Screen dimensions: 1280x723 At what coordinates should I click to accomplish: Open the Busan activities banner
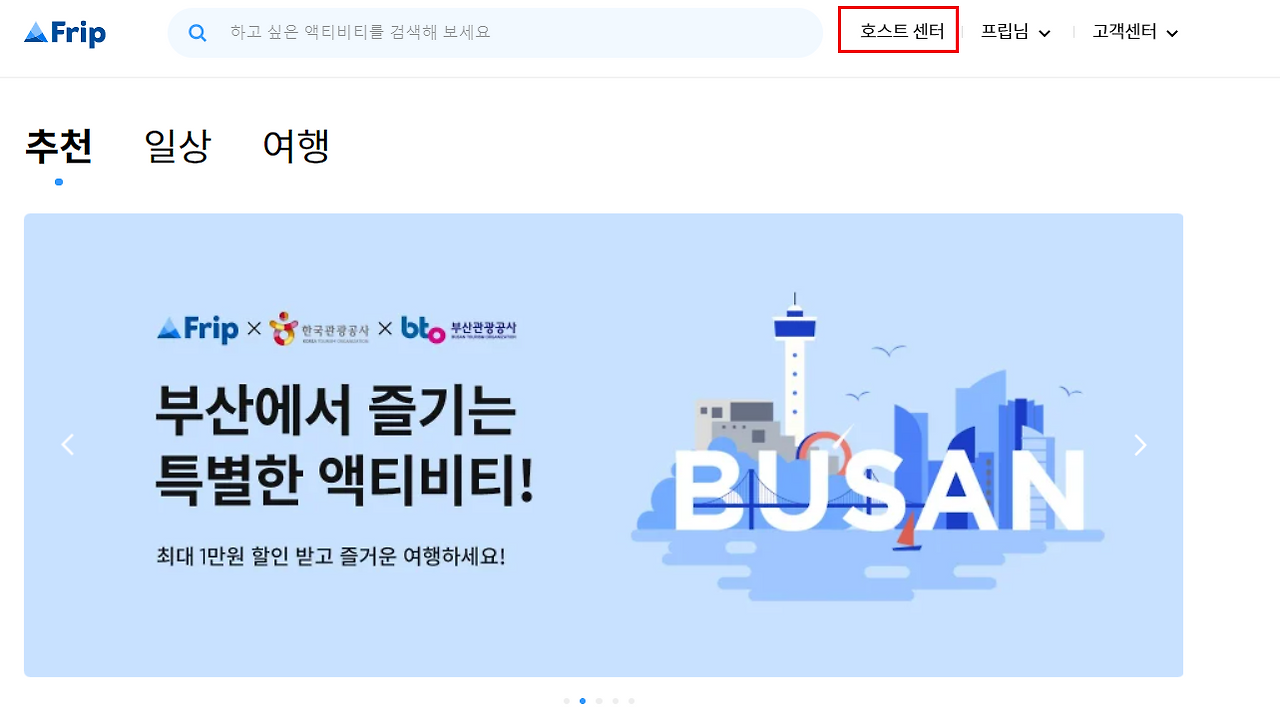(604, 445)
